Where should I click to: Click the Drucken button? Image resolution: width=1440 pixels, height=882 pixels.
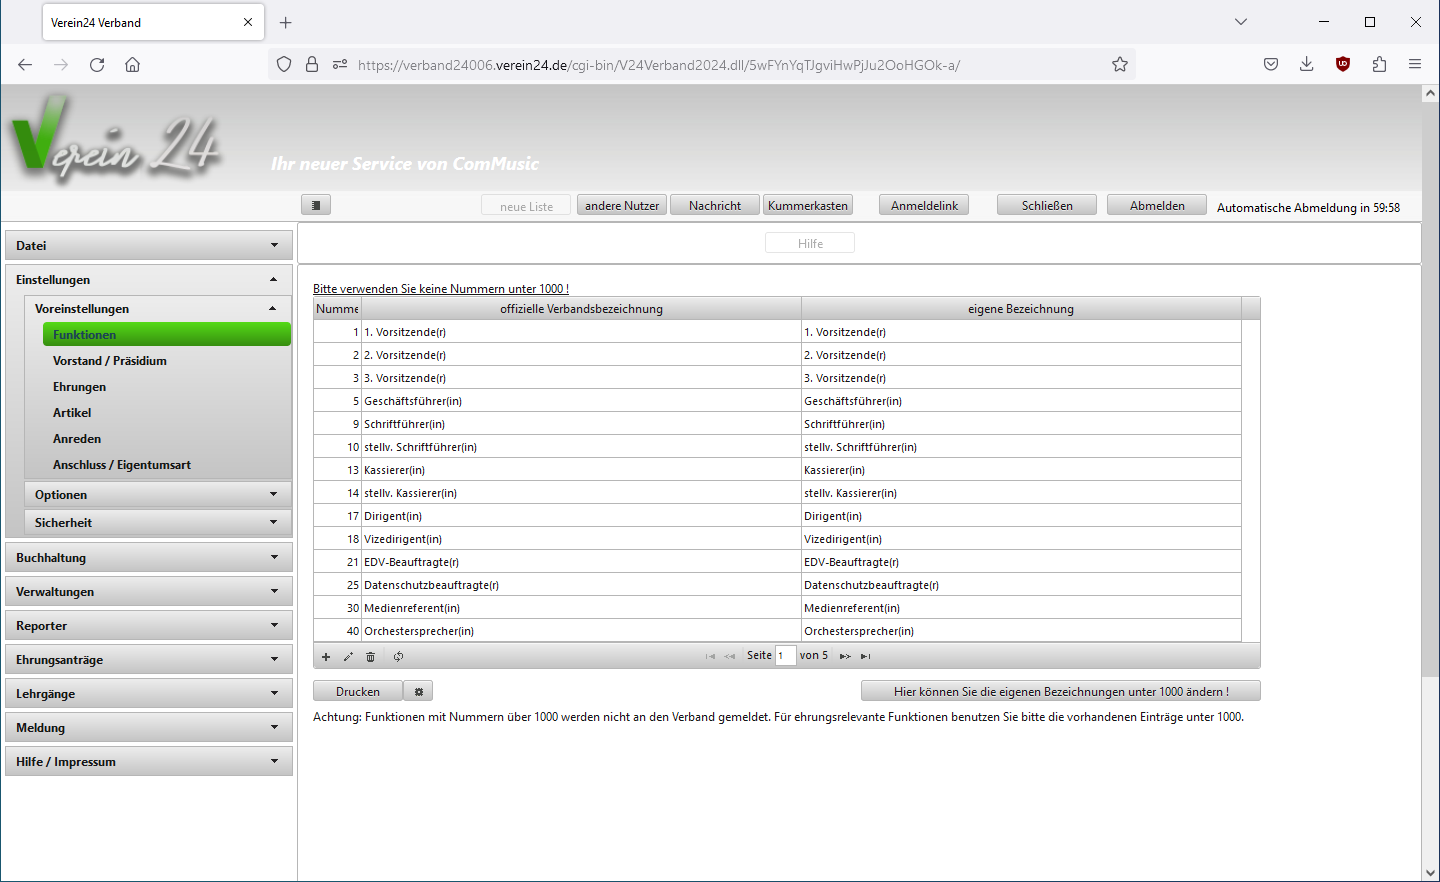click(358, 692)
